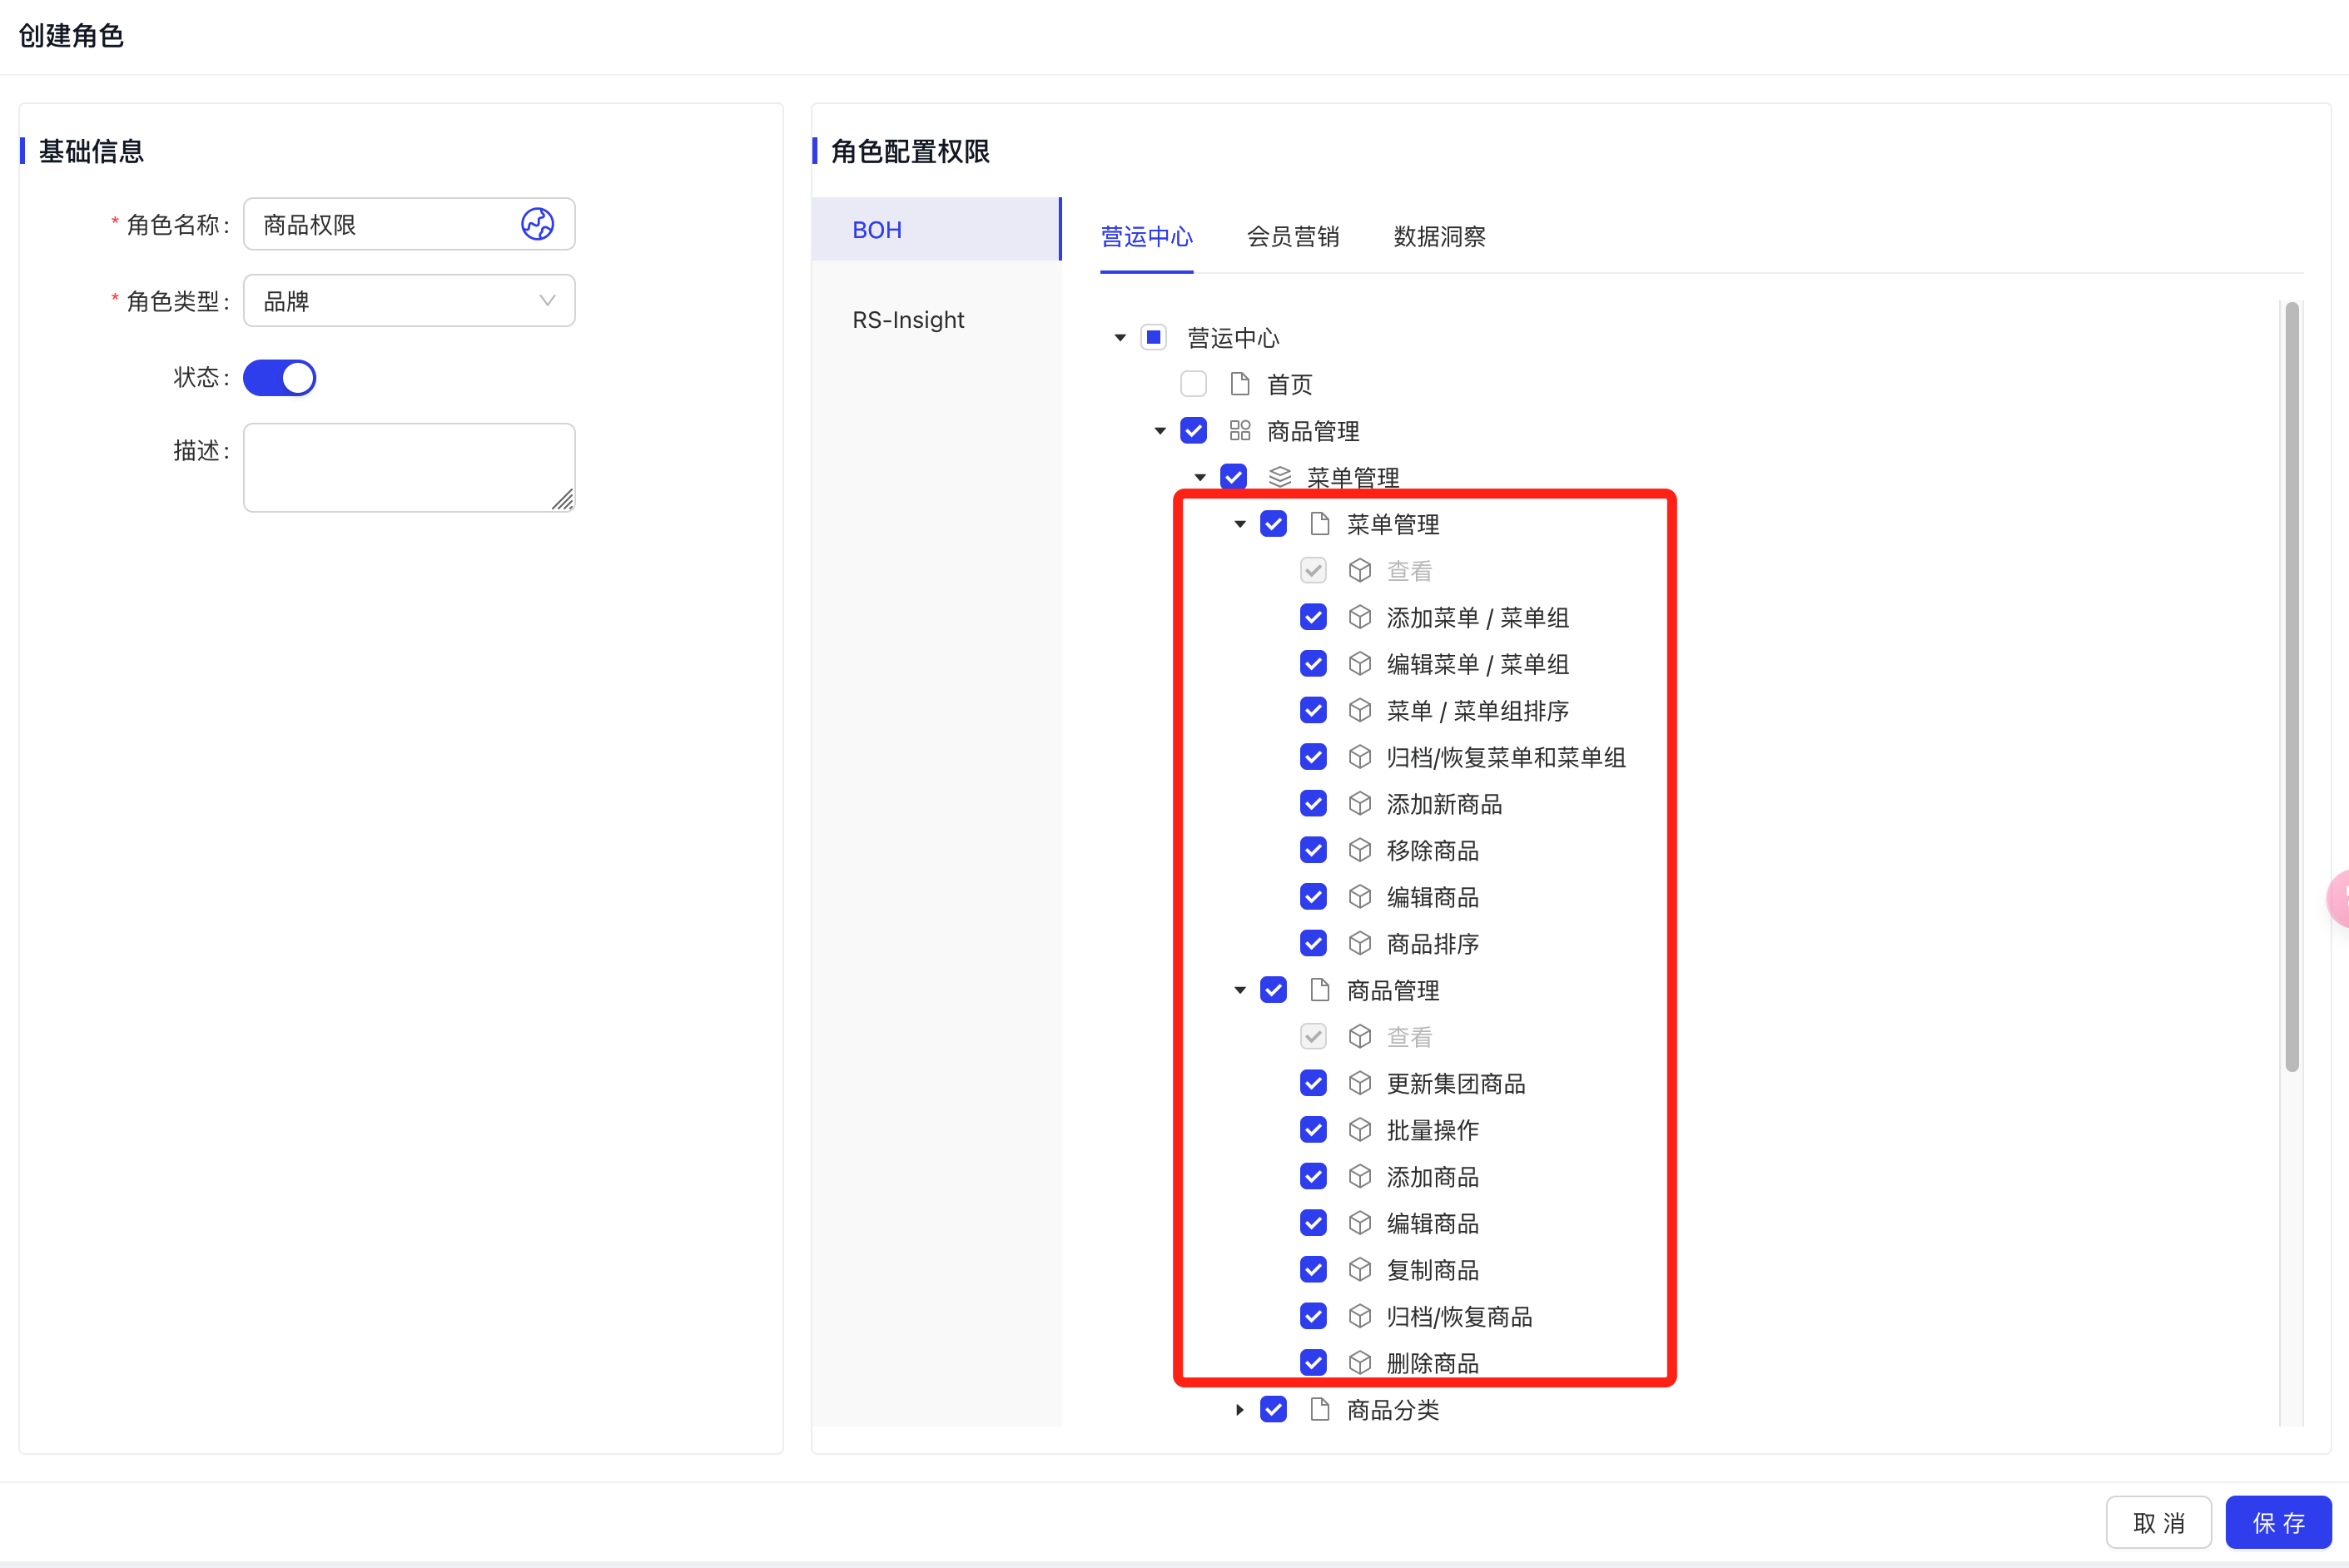Click cube icon next to 复制商品
This screenshot has height=1568, width=2349.
point(1360,1269)
